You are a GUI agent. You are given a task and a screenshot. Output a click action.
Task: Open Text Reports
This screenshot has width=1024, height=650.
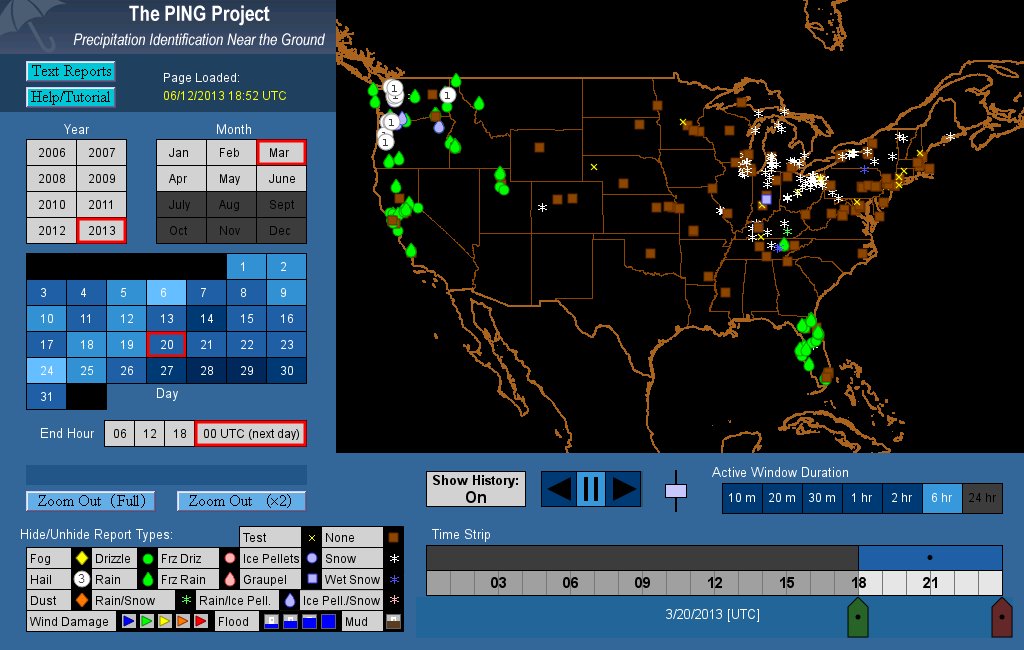coord(70,71)
